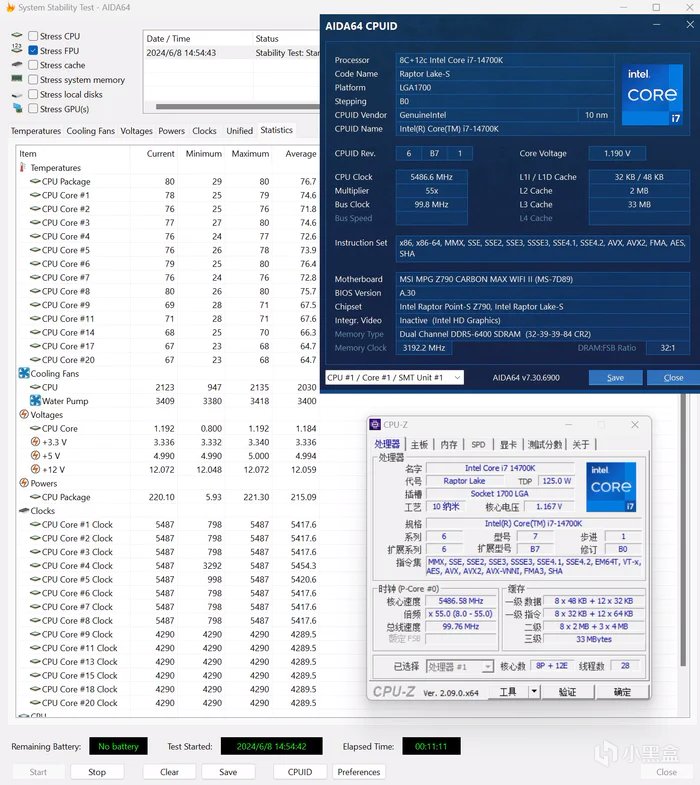Screen dimensions: 700x785
Task: Click the 验证 button in CPU-Z
Action: pyautogui.click(x=567, y=691)
